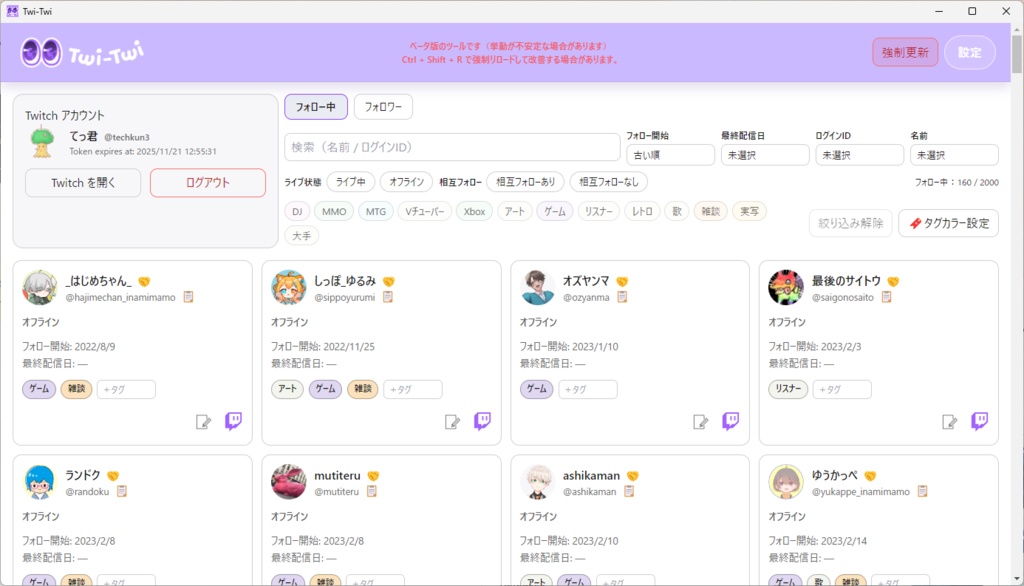Open the ログインID 未選択 dropdown
This screenshot has width=1024, height=586.
click(858, 154)
